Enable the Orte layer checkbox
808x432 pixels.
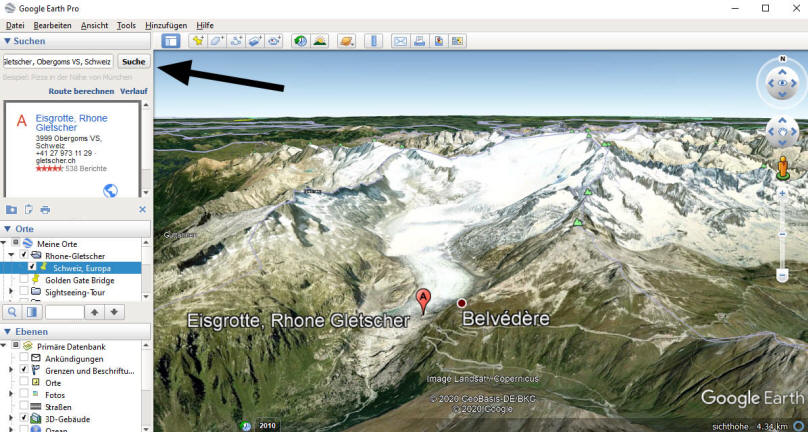coord(24,383)
